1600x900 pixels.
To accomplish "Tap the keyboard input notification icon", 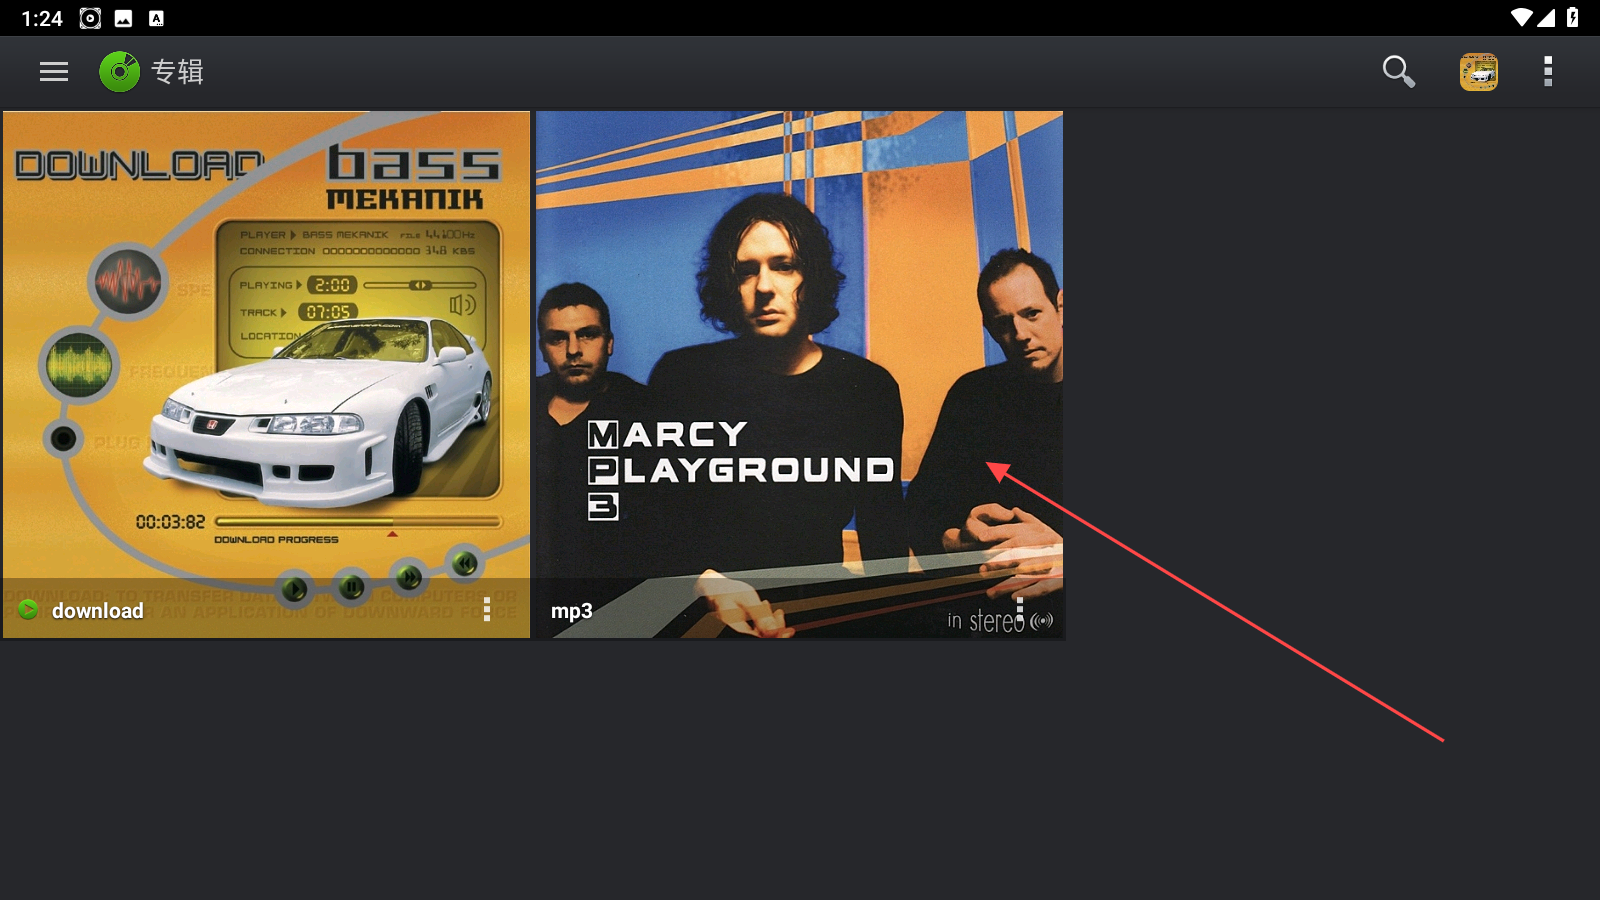I will [156, 18].
